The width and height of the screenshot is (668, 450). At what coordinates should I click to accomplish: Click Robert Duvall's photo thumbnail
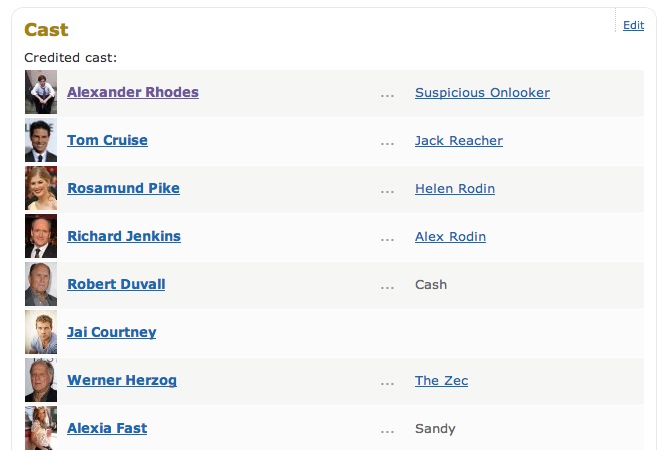(41, 285)
